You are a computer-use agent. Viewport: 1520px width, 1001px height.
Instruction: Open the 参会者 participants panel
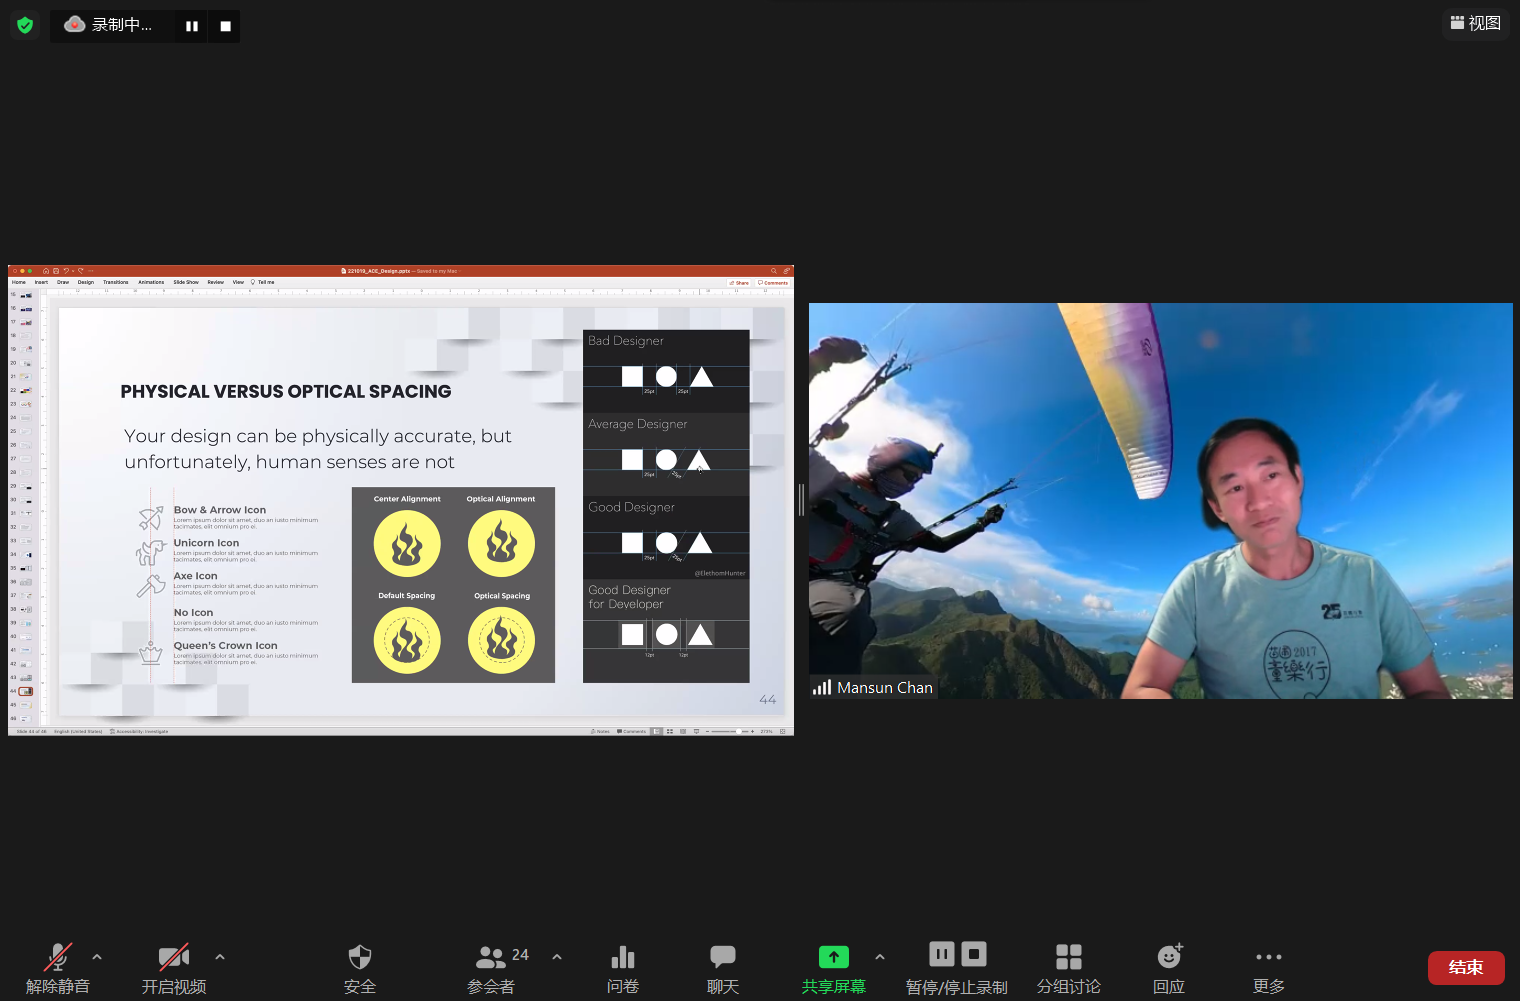(491, 968)
